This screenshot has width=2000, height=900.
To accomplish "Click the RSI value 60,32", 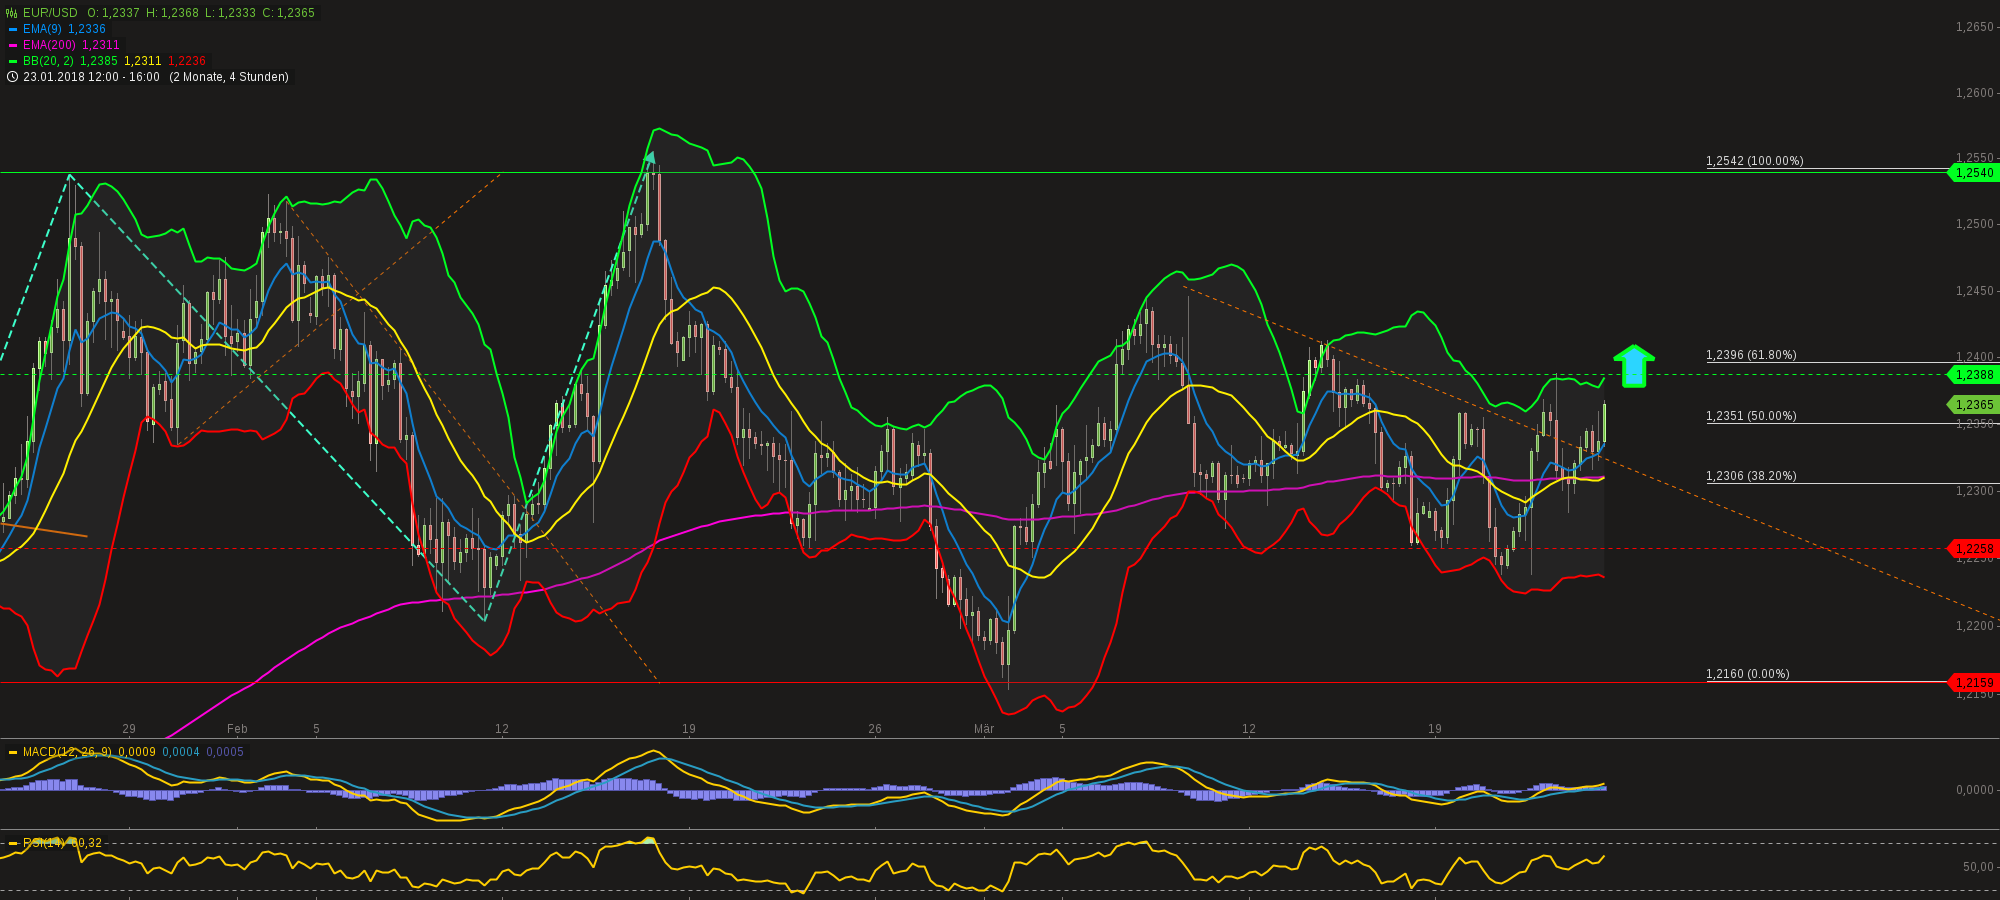I will 86,843.
